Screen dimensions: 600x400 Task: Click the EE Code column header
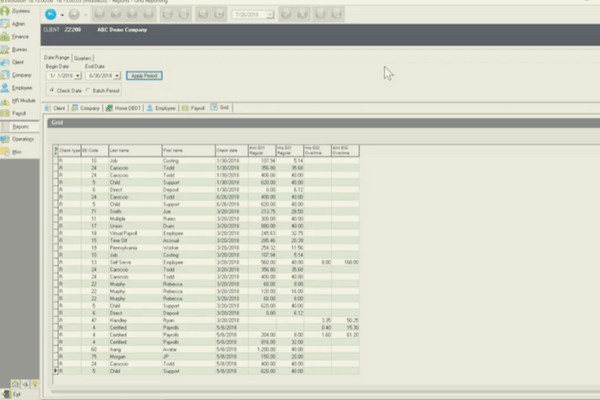pos(95,151)
